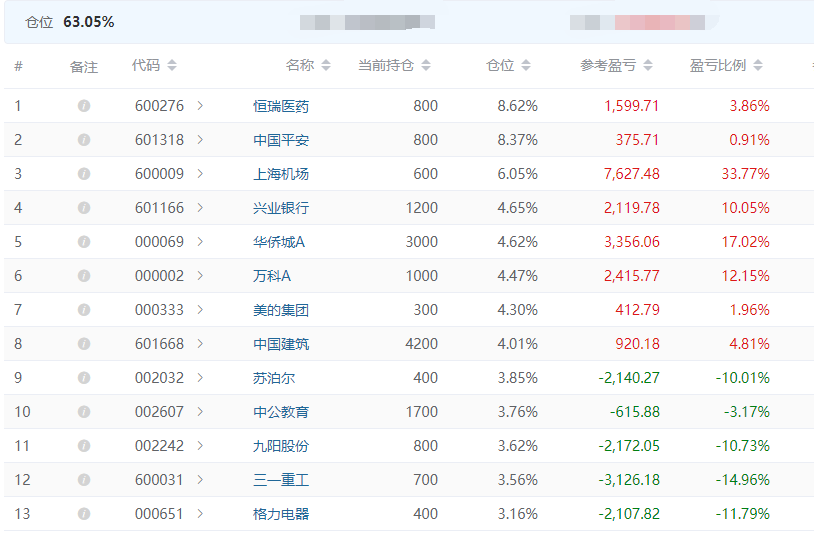Viewport: 814px width, 539px height.
Task: Click the # index column header
Action: point(19,66)
